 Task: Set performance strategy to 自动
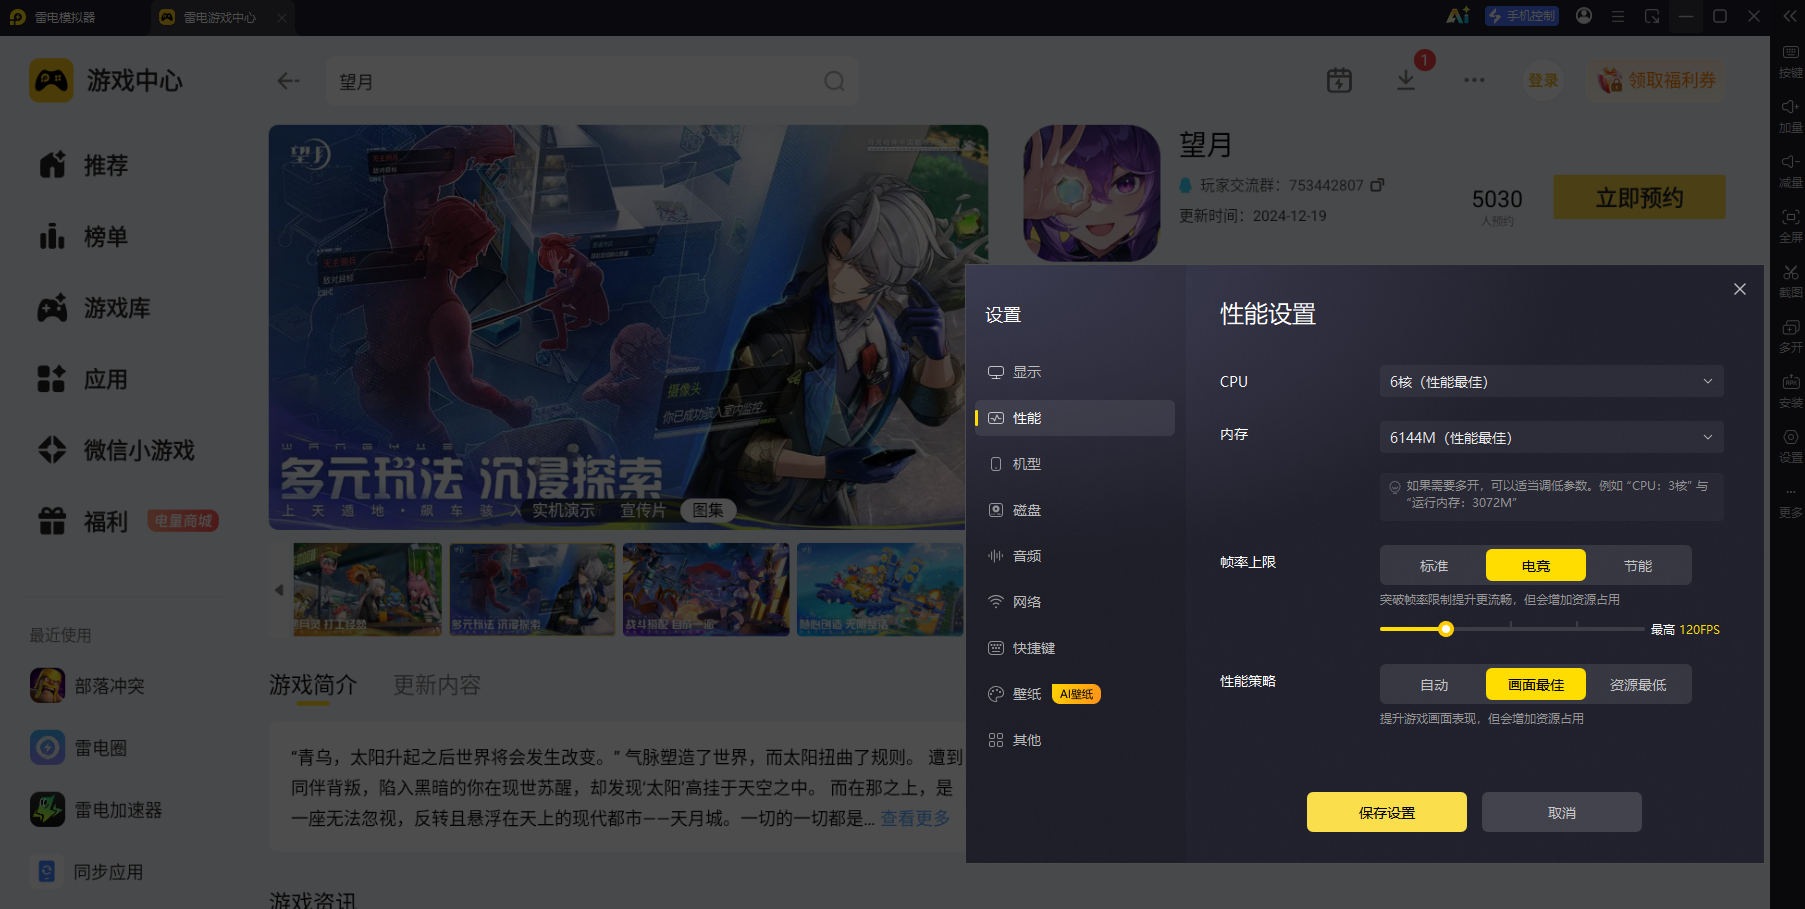(x=1434, y=684)
